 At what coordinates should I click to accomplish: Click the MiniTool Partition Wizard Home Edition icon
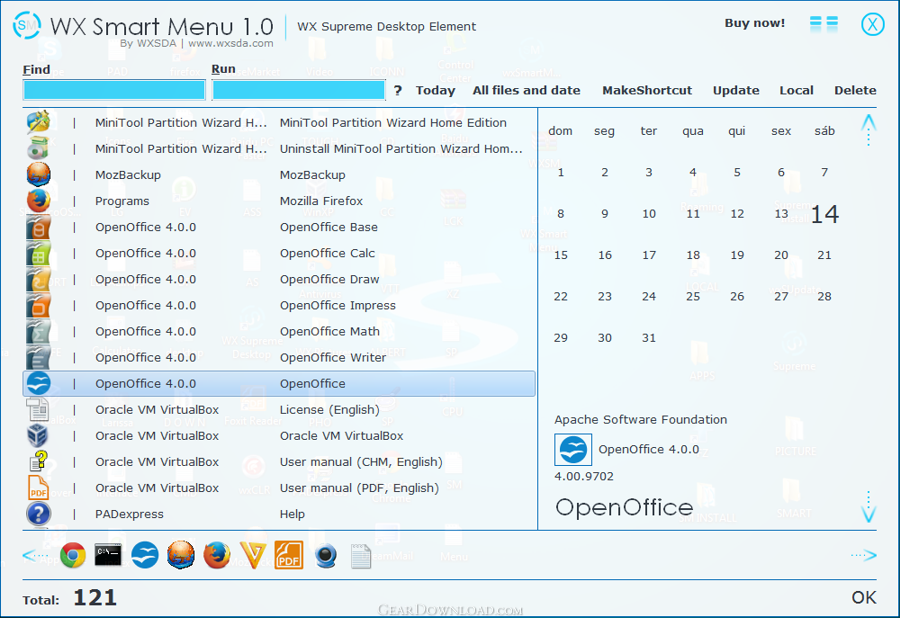[38, 122]
